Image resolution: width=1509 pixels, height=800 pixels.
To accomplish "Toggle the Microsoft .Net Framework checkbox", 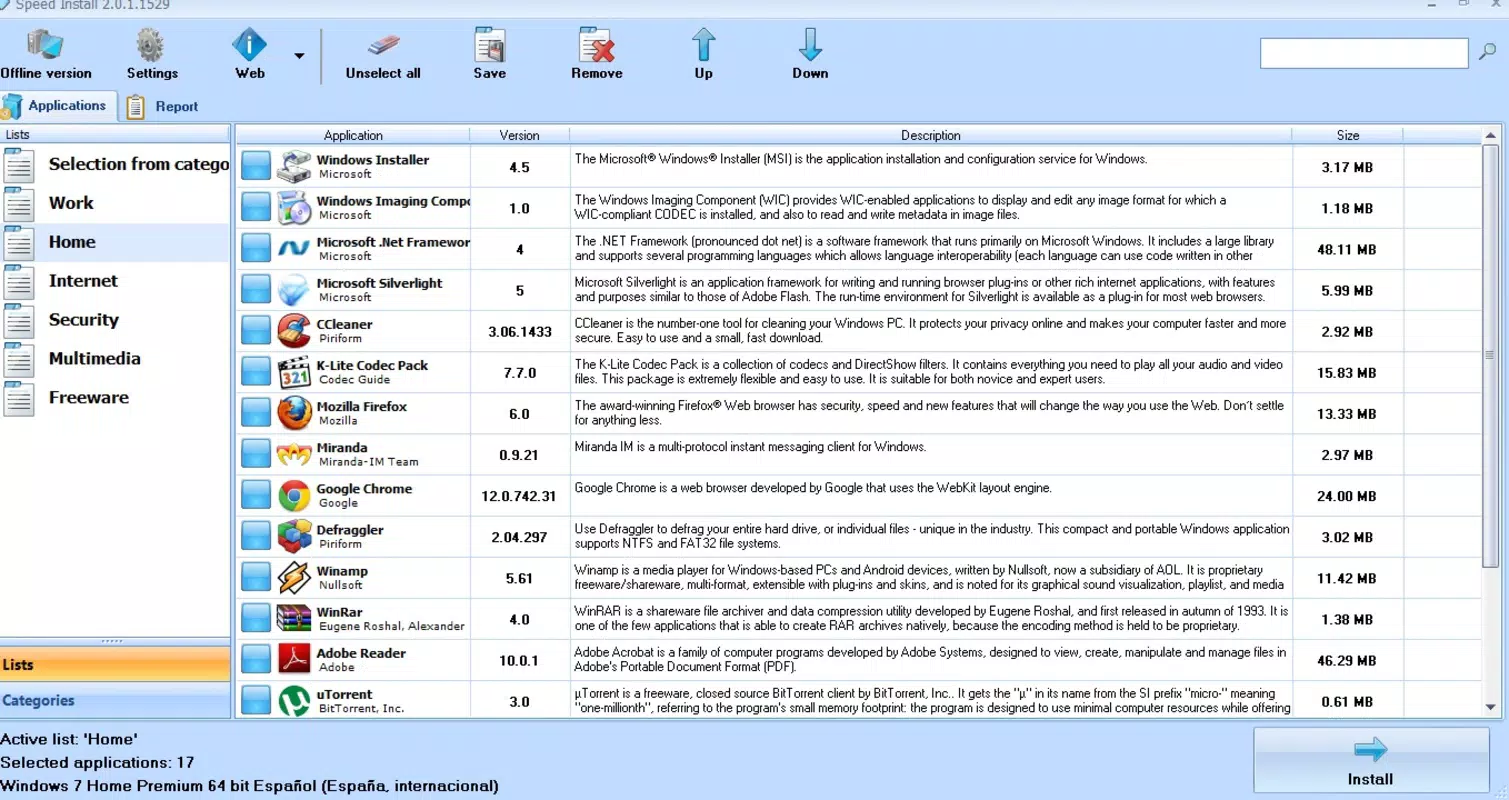I will (x=256, y=249).
